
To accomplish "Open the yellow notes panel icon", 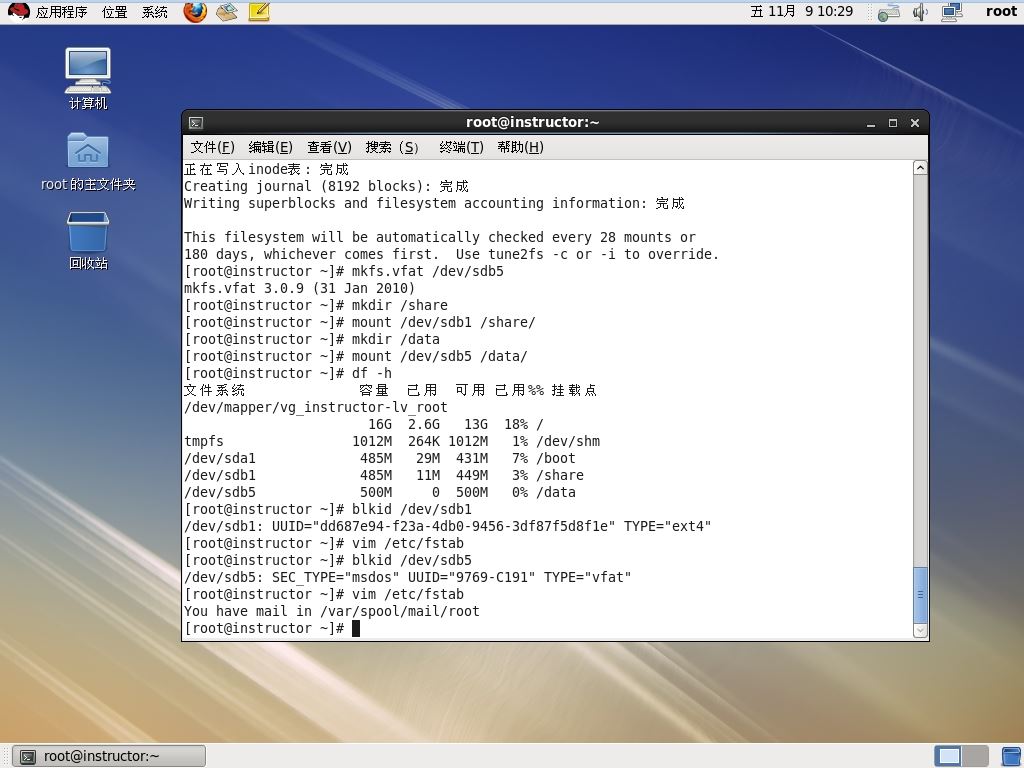I will [259, 12].
